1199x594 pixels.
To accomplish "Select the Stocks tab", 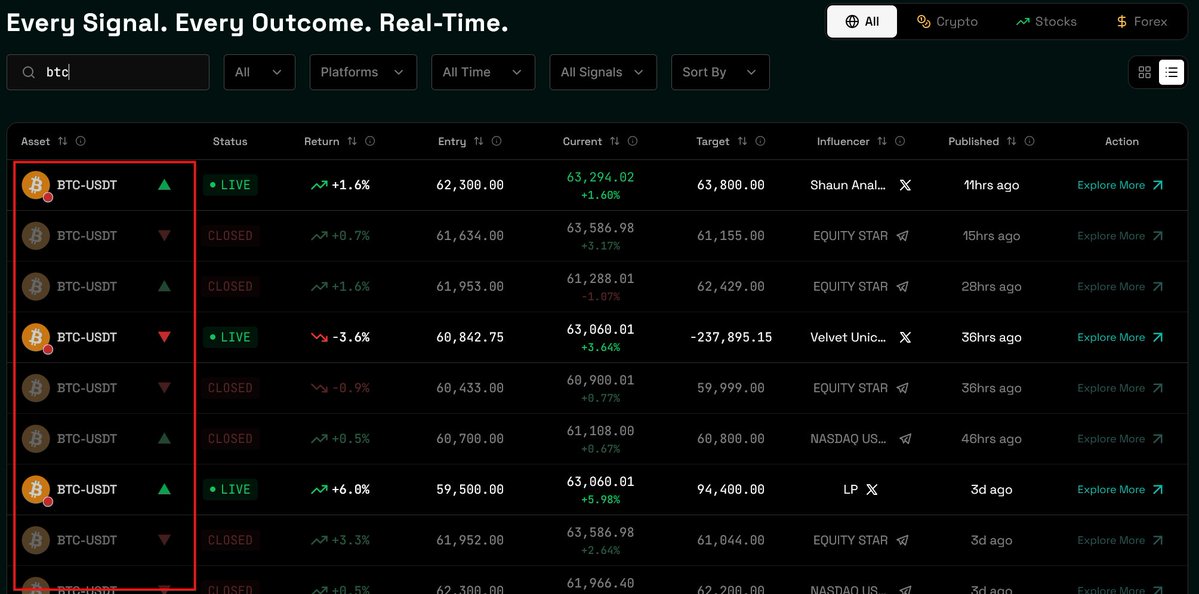I will click(x=1045, y=21).
